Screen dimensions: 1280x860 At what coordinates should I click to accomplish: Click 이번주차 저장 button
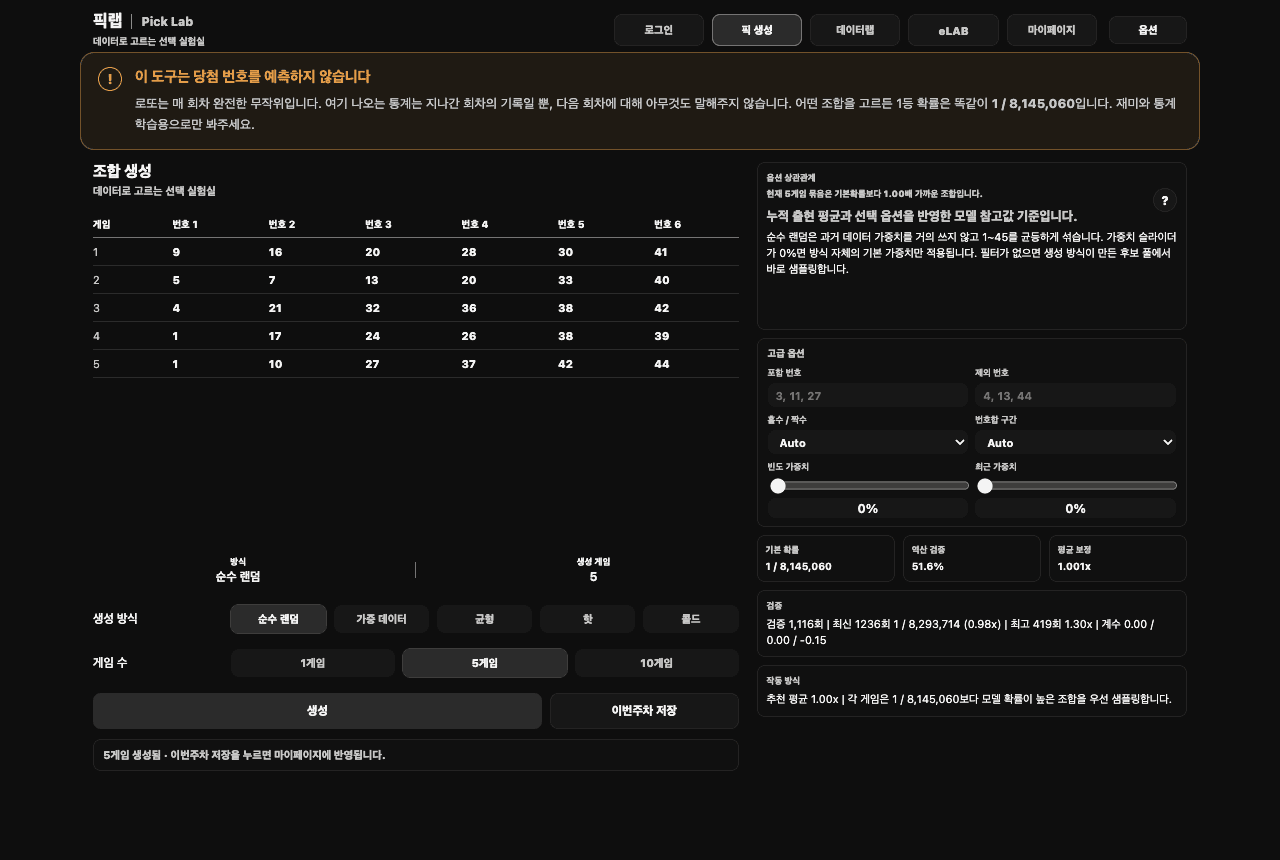[x=644, y=711]
